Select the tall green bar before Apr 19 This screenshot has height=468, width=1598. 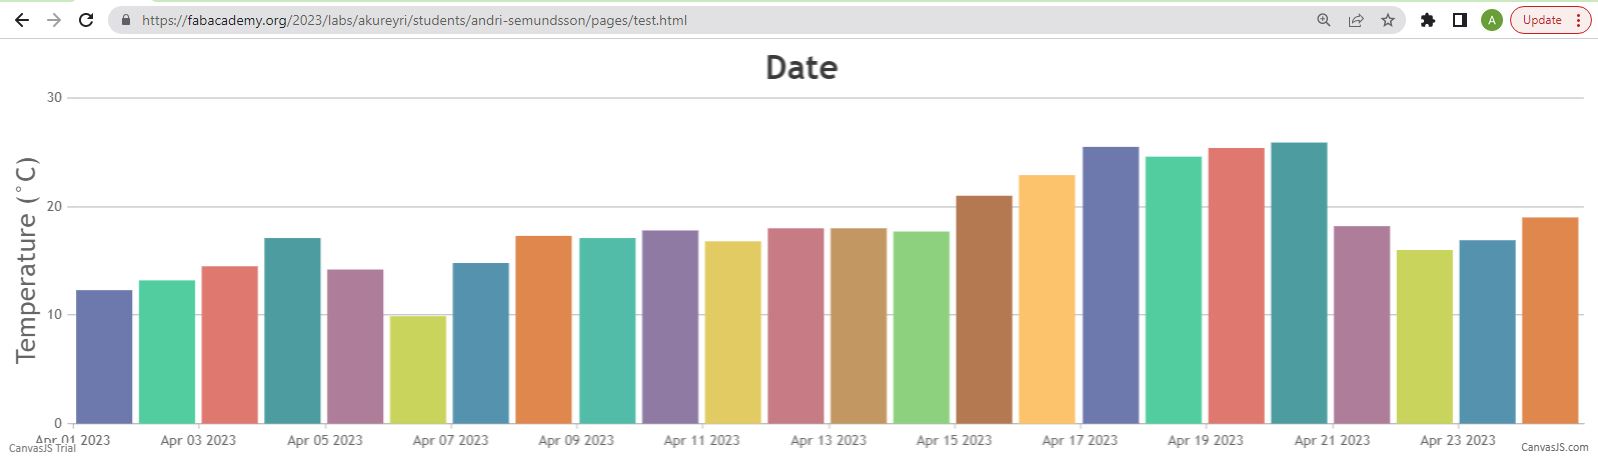[x=1173, y=290]
